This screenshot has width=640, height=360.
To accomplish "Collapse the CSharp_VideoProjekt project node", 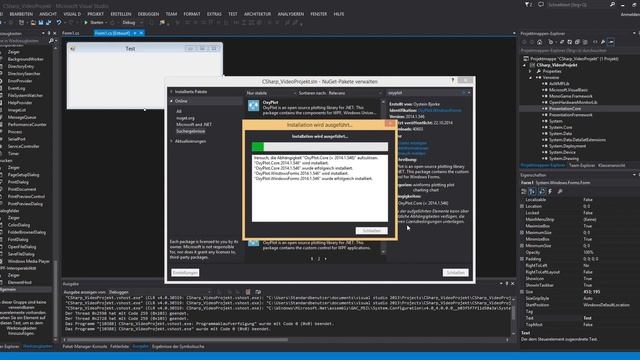I will click(525, 65).
